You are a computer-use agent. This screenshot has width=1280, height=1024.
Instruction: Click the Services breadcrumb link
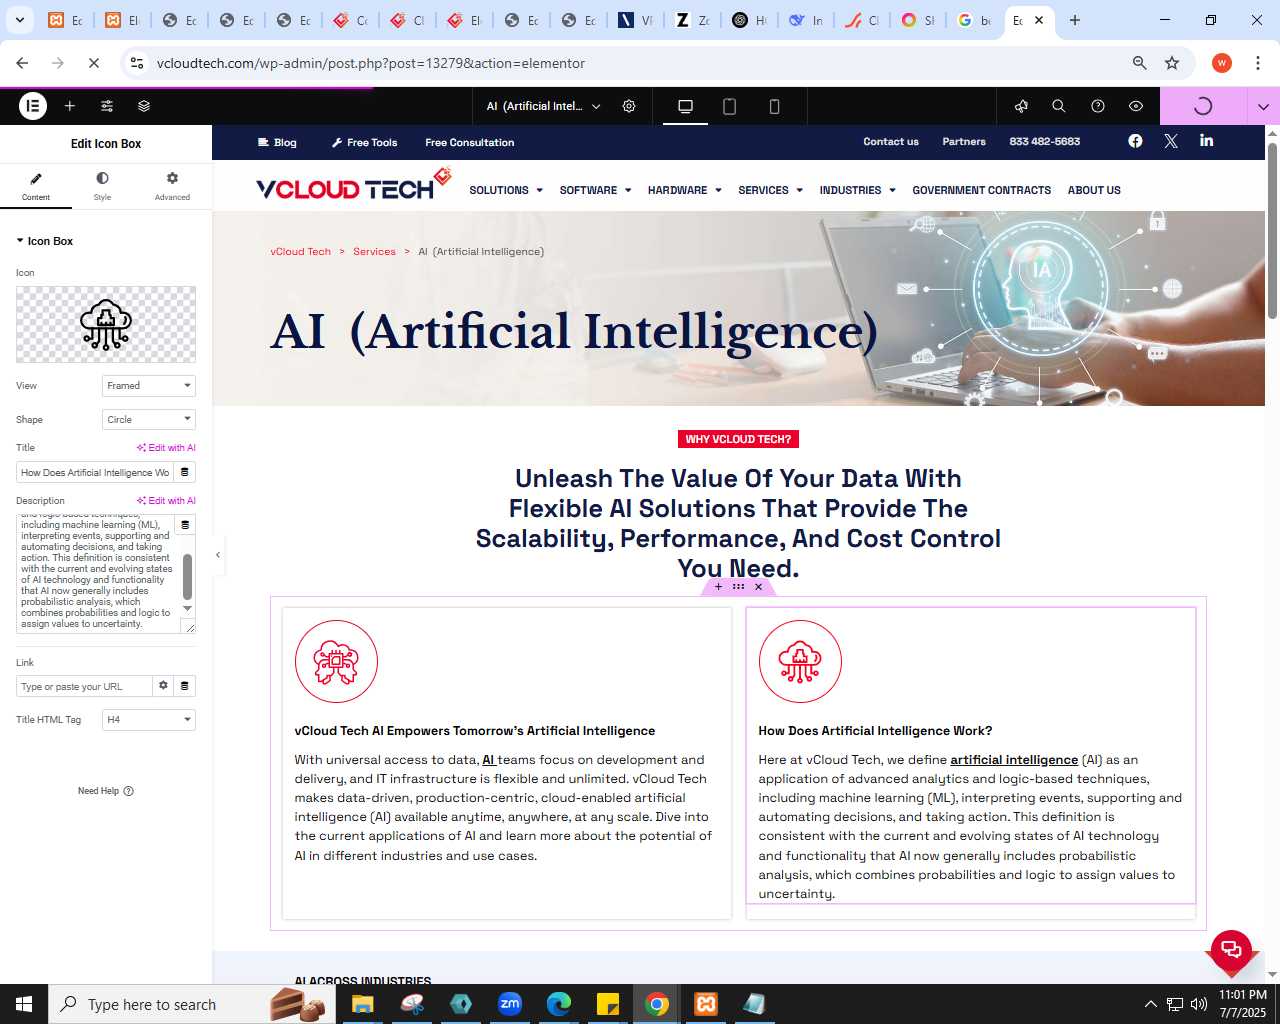[374, 252]
